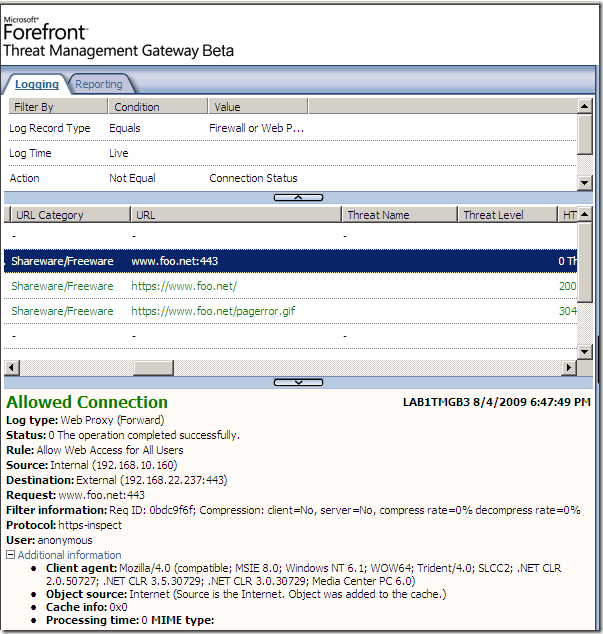
Task: Click the Protocol https-inspect line
Action: point(64,525)
